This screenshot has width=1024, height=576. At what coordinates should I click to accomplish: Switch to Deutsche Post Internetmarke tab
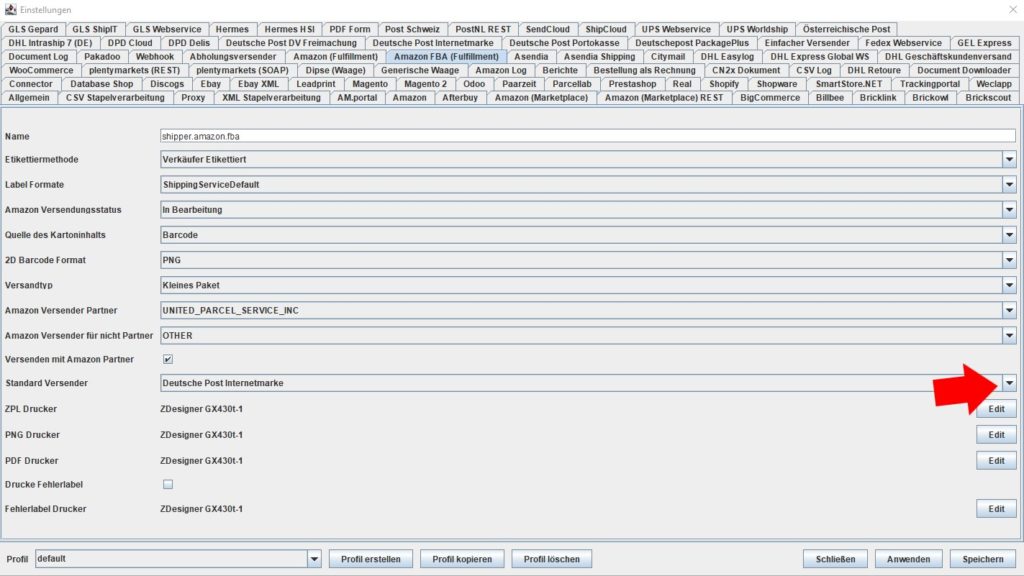click(433, 43)
